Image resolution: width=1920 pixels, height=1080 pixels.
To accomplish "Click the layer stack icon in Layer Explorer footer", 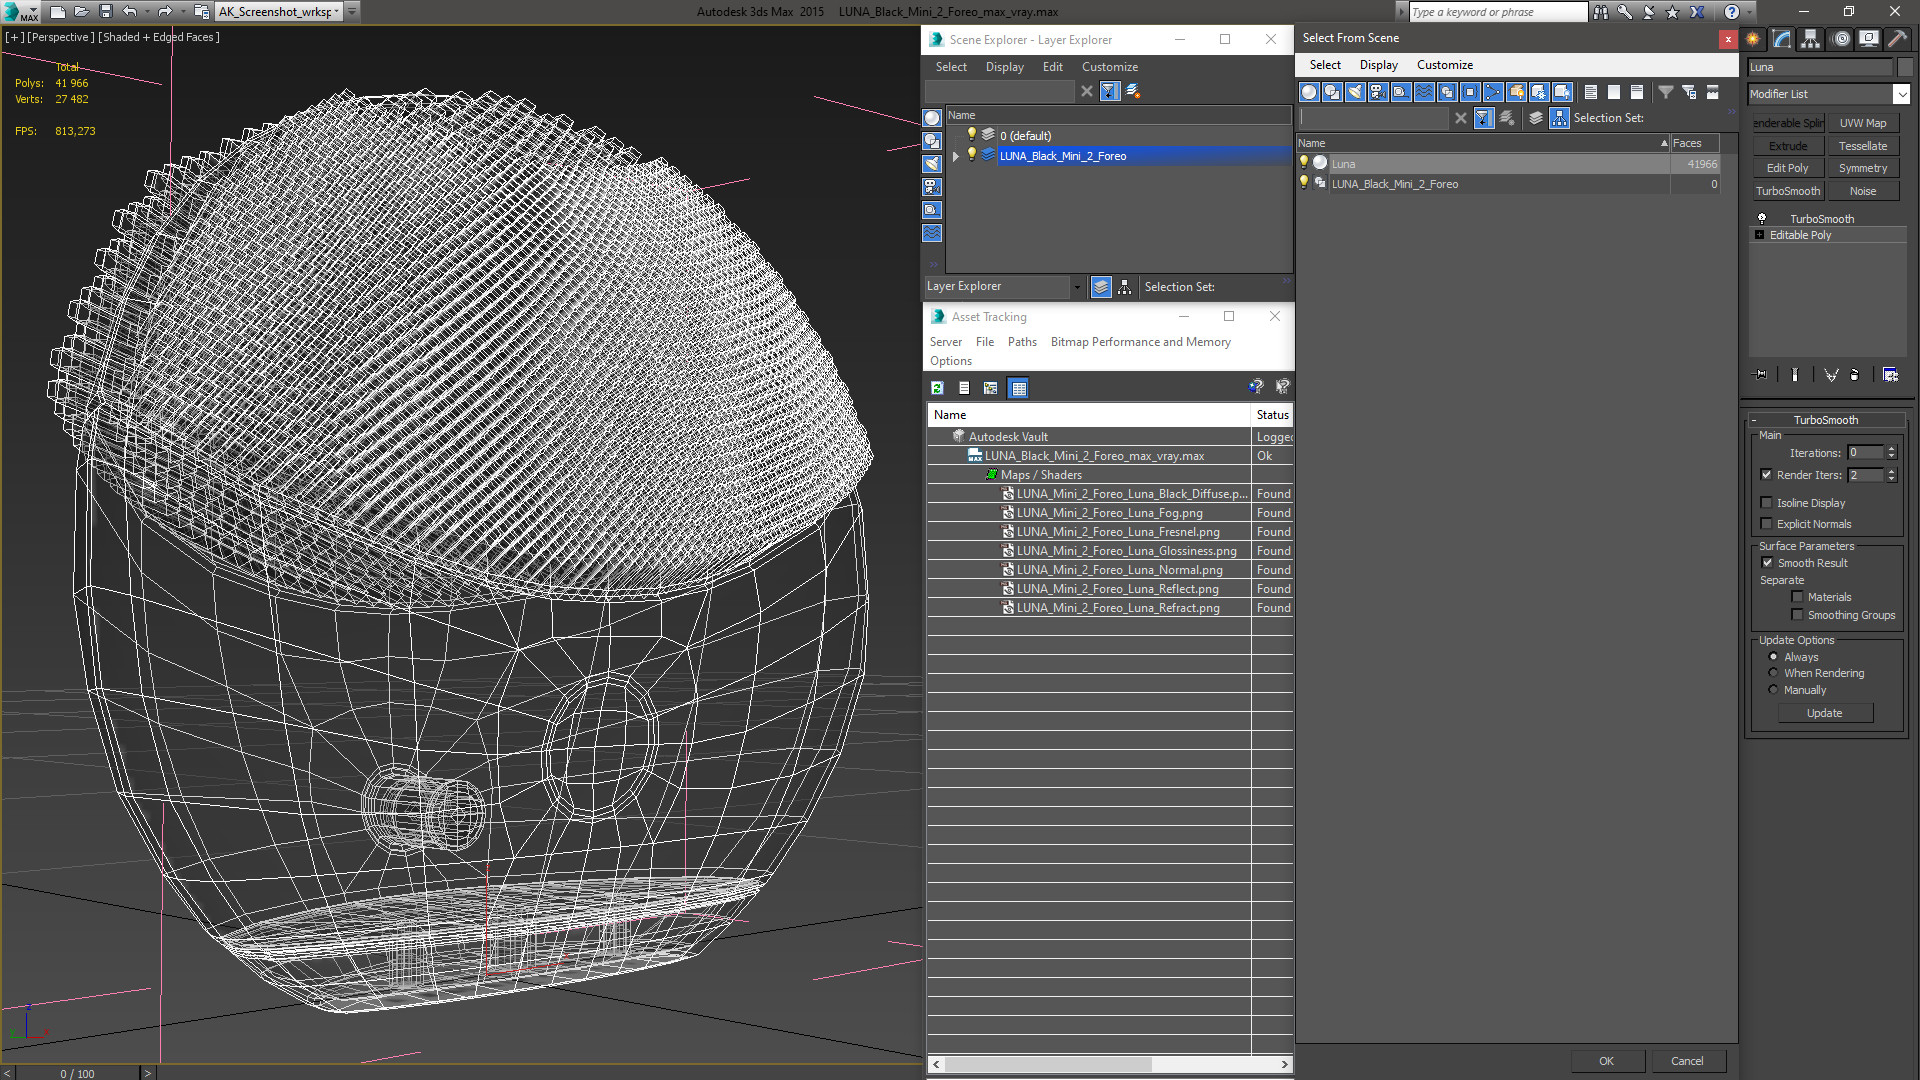I will click(x=1101, y=287).
